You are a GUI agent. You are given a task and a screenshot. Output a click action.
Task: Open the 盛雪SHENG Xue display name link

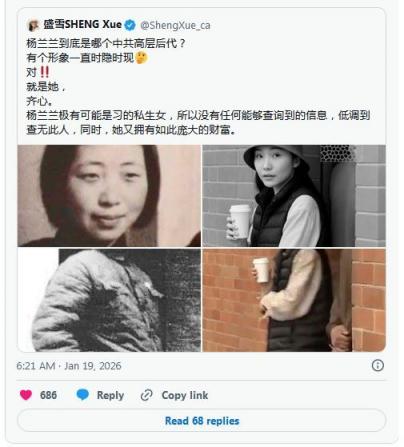pyautogui.click(x=82, y=25)
